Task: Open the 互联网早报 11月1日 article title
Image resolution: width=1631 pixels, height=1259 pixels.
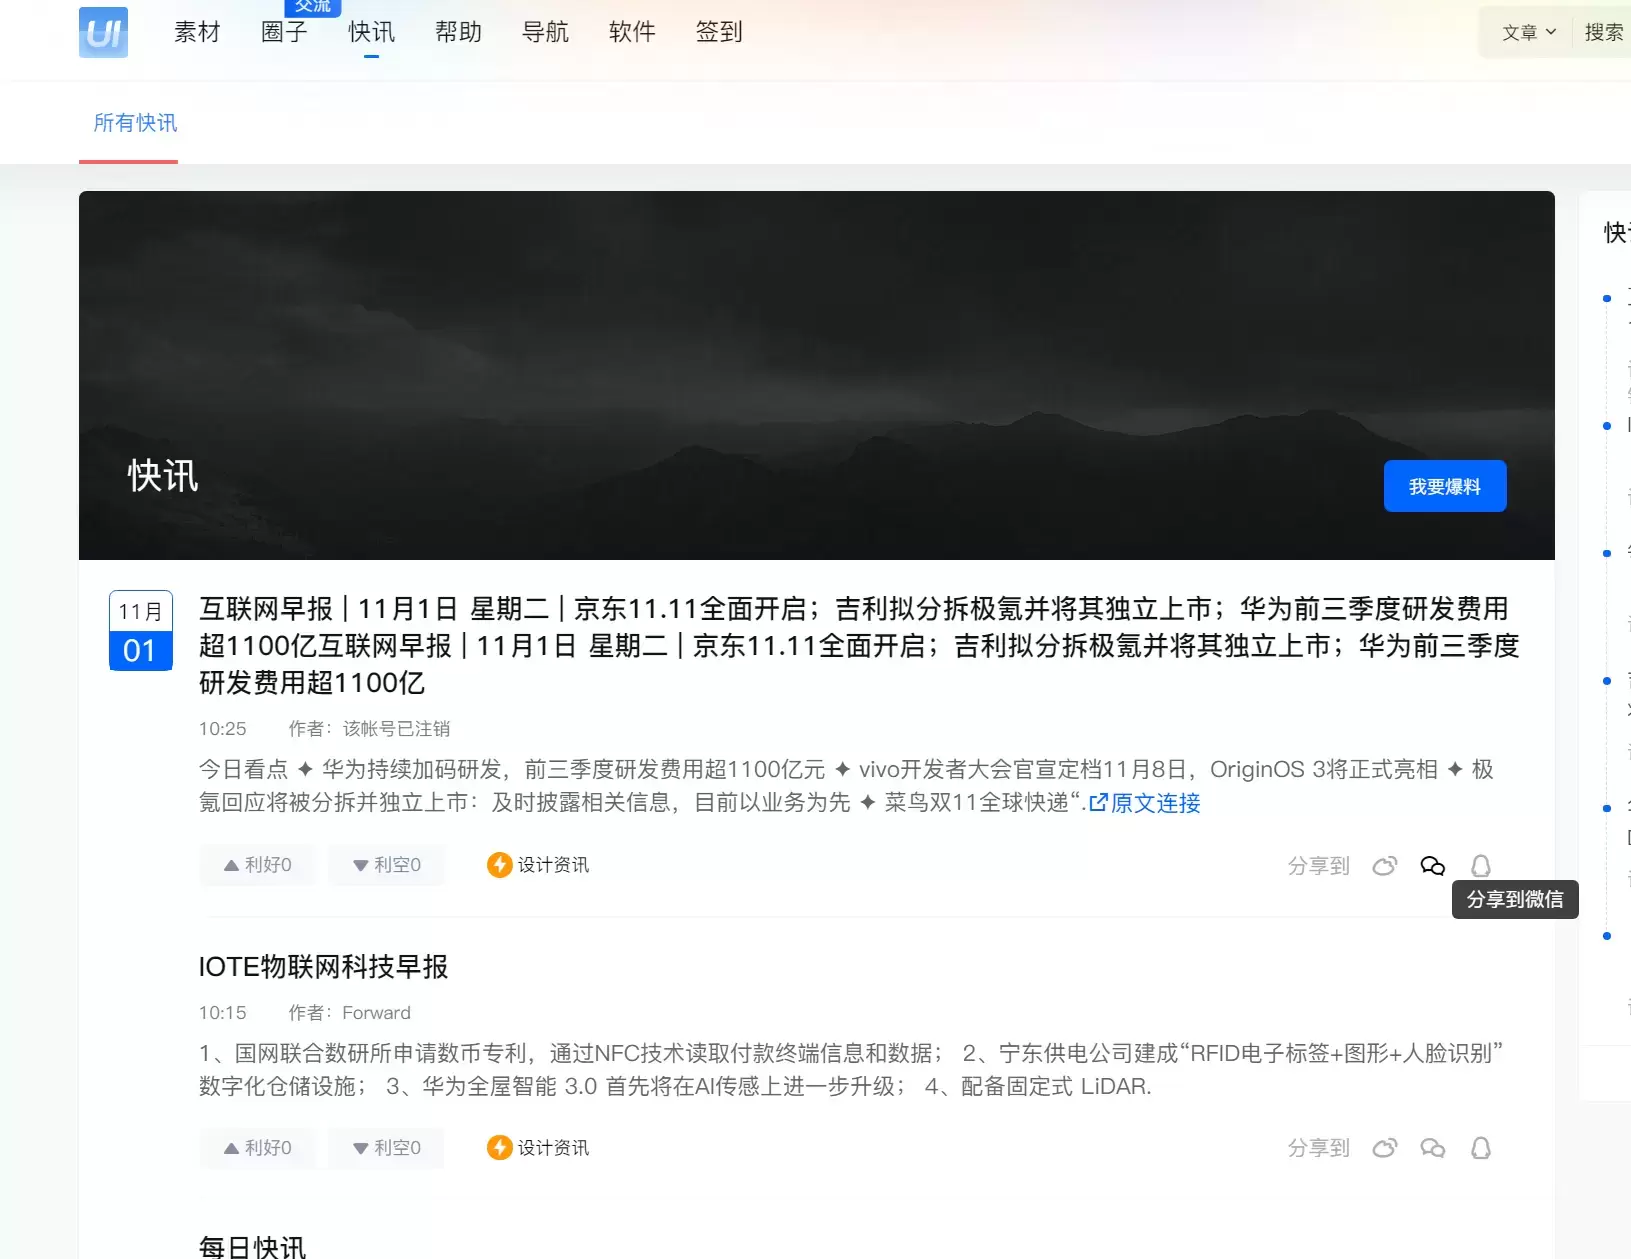Action: [x=859, y=645]
